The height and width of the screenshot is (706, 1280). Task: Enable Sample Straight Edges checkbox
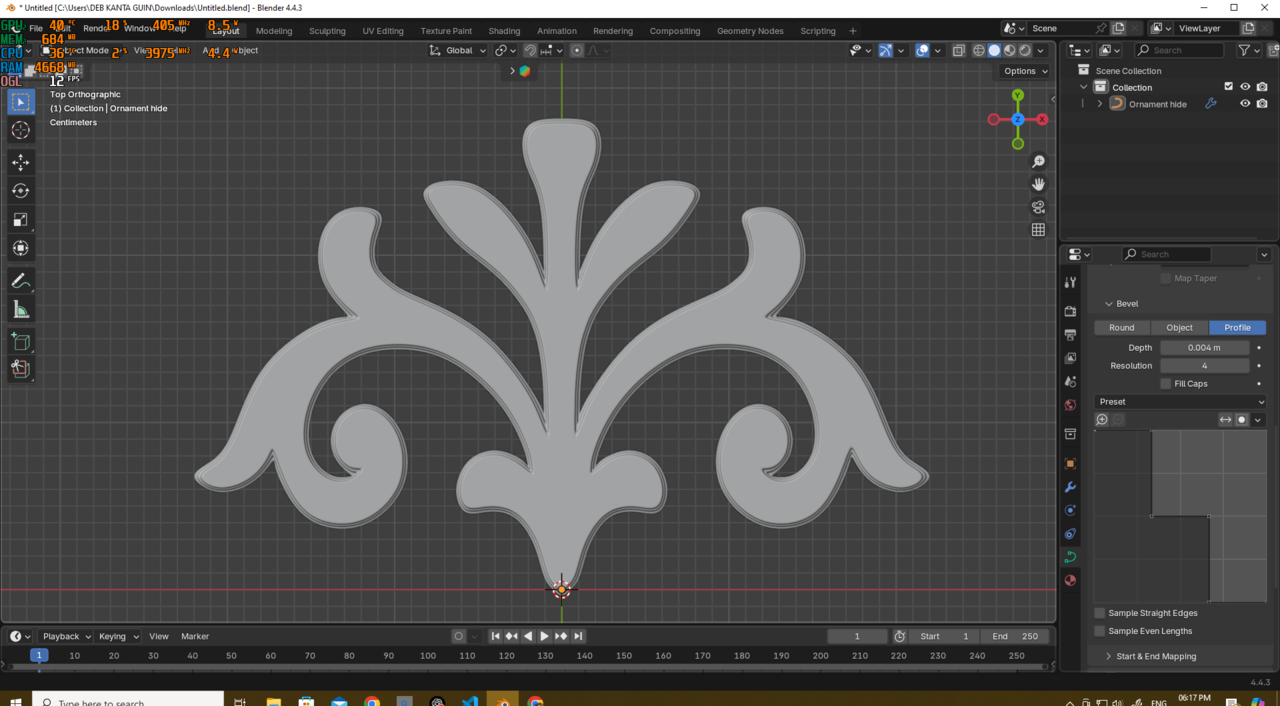click(x=1100, y=613)
